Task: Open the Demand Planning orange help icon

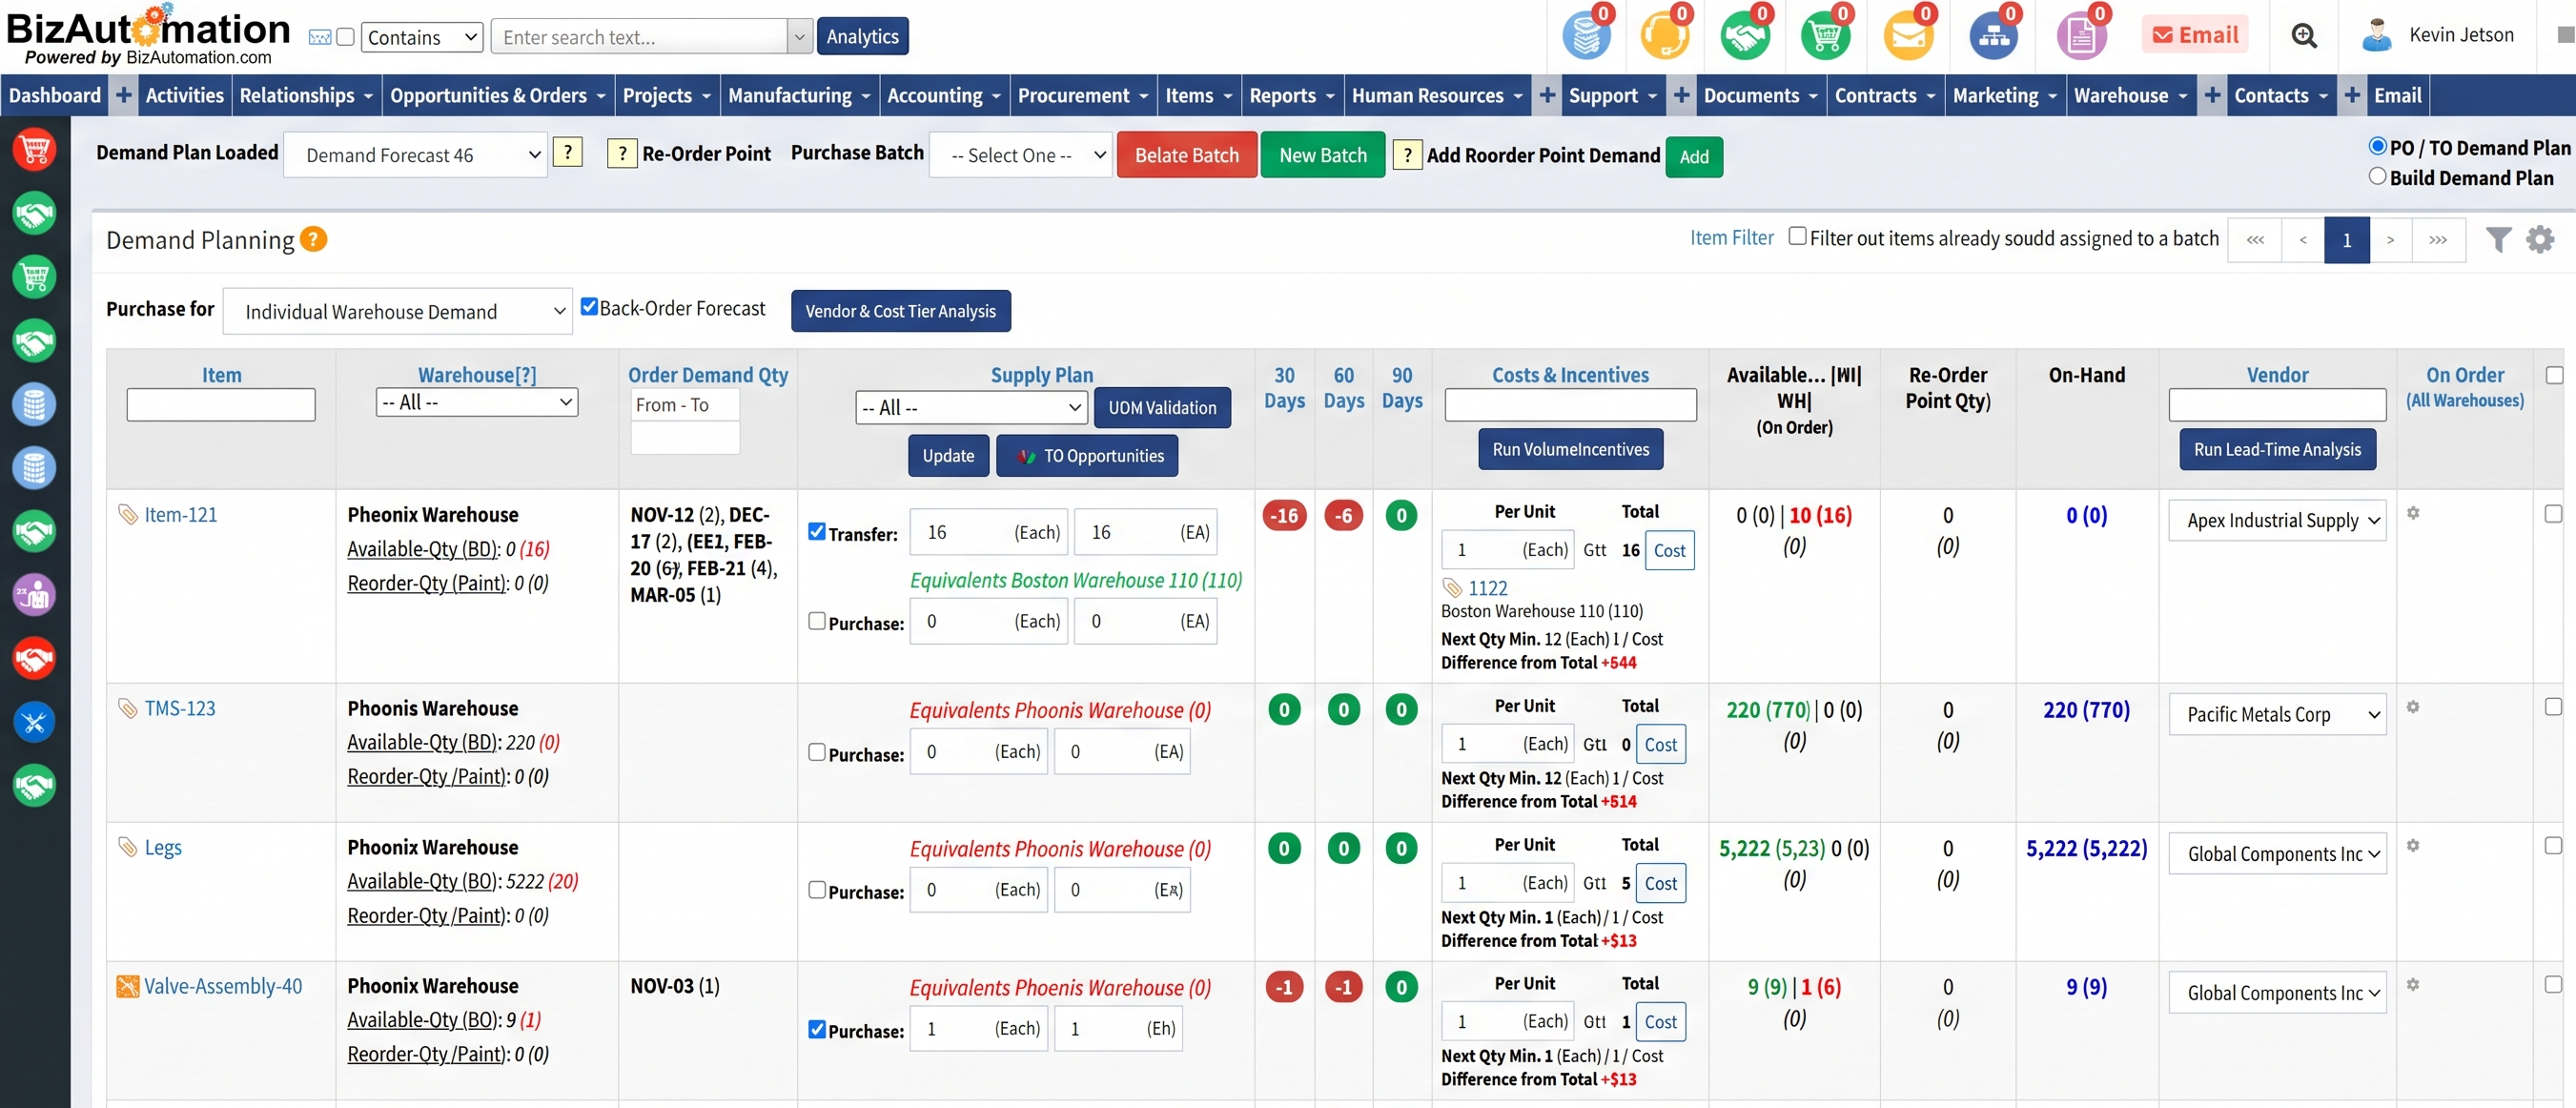Action: point(313,239)
